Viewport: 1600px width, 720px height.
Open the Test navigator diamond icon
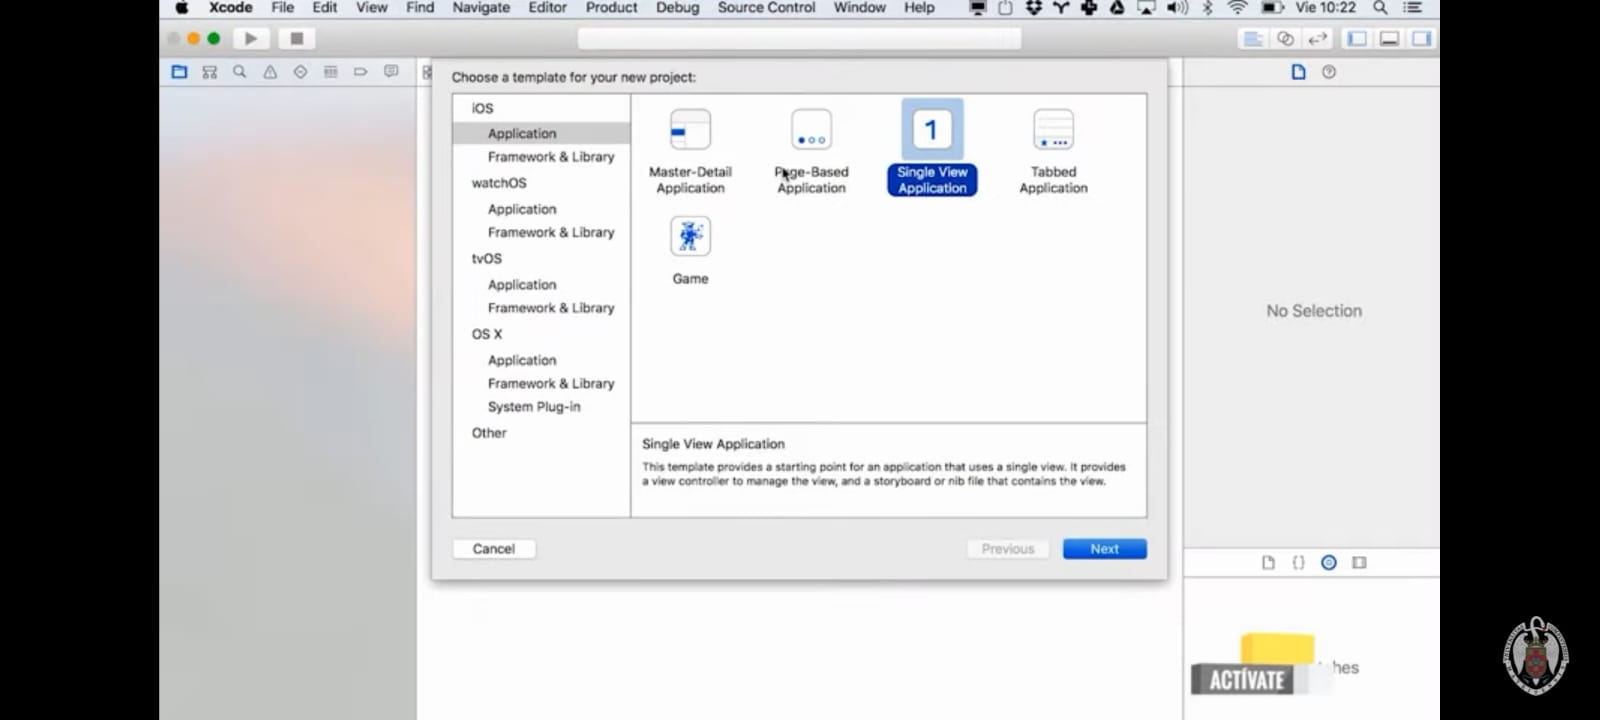coord(300,72)
